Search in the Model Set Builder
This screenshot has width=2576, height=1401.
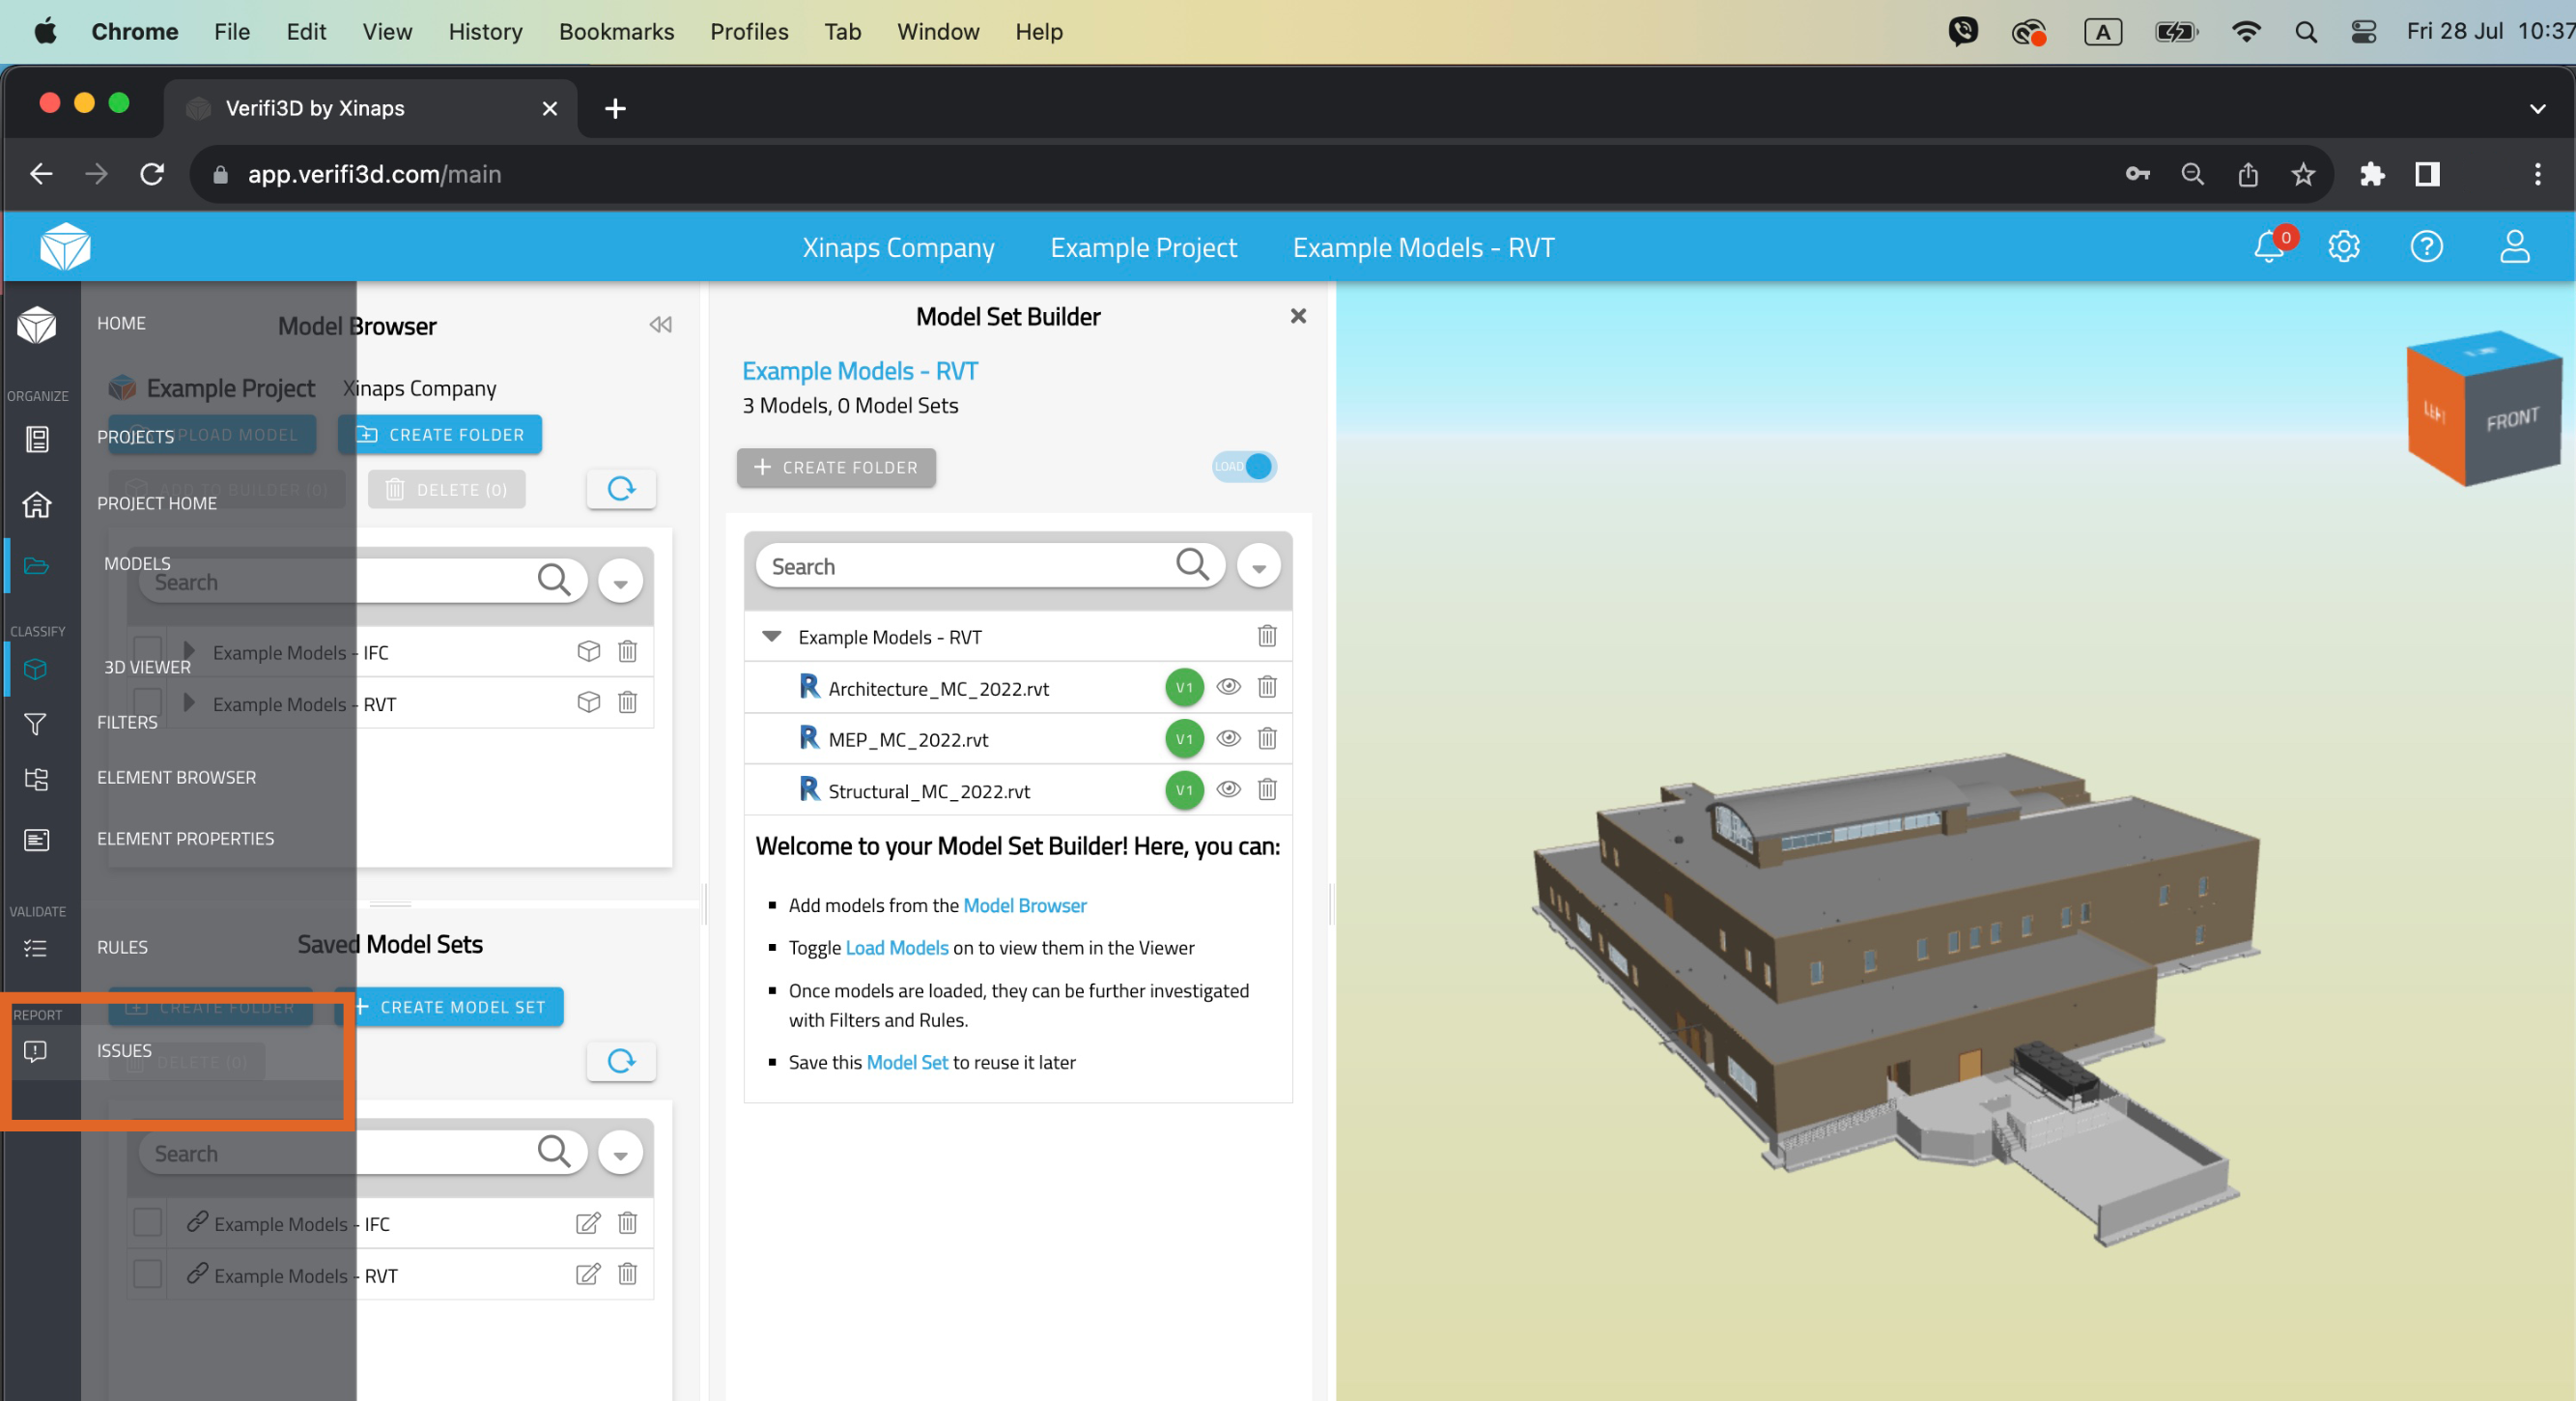click(x=1192, y=565)
